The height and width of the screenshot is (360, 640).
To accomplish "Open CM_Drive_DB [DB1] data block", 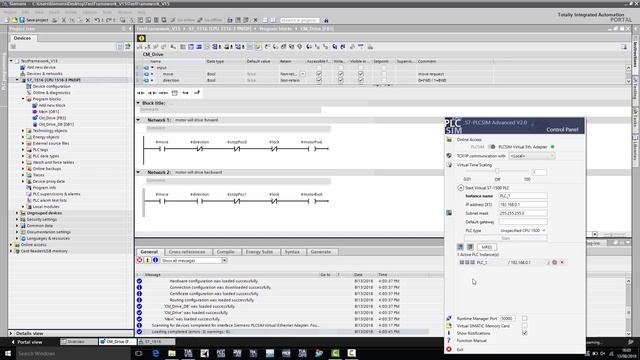I will [x=56, y=124].
